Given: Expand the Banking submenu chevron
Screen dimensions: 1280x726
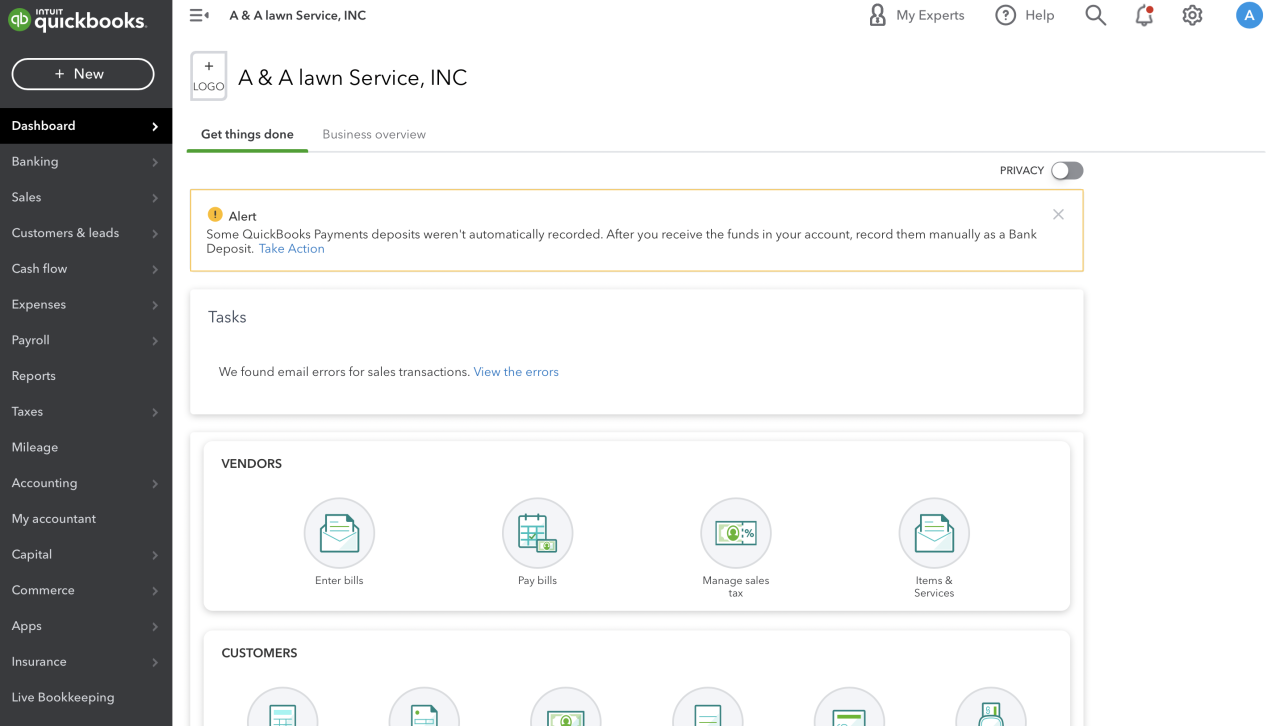Looking at the screenshot, I should [x=155, y=162].
